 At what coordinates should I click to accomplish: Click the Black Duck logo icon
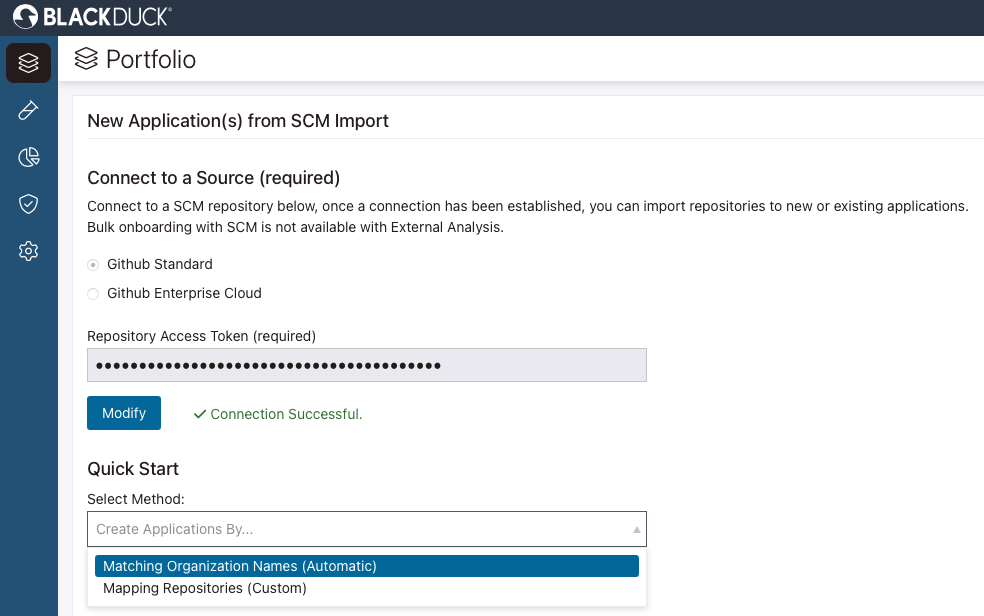coord(25,16)
